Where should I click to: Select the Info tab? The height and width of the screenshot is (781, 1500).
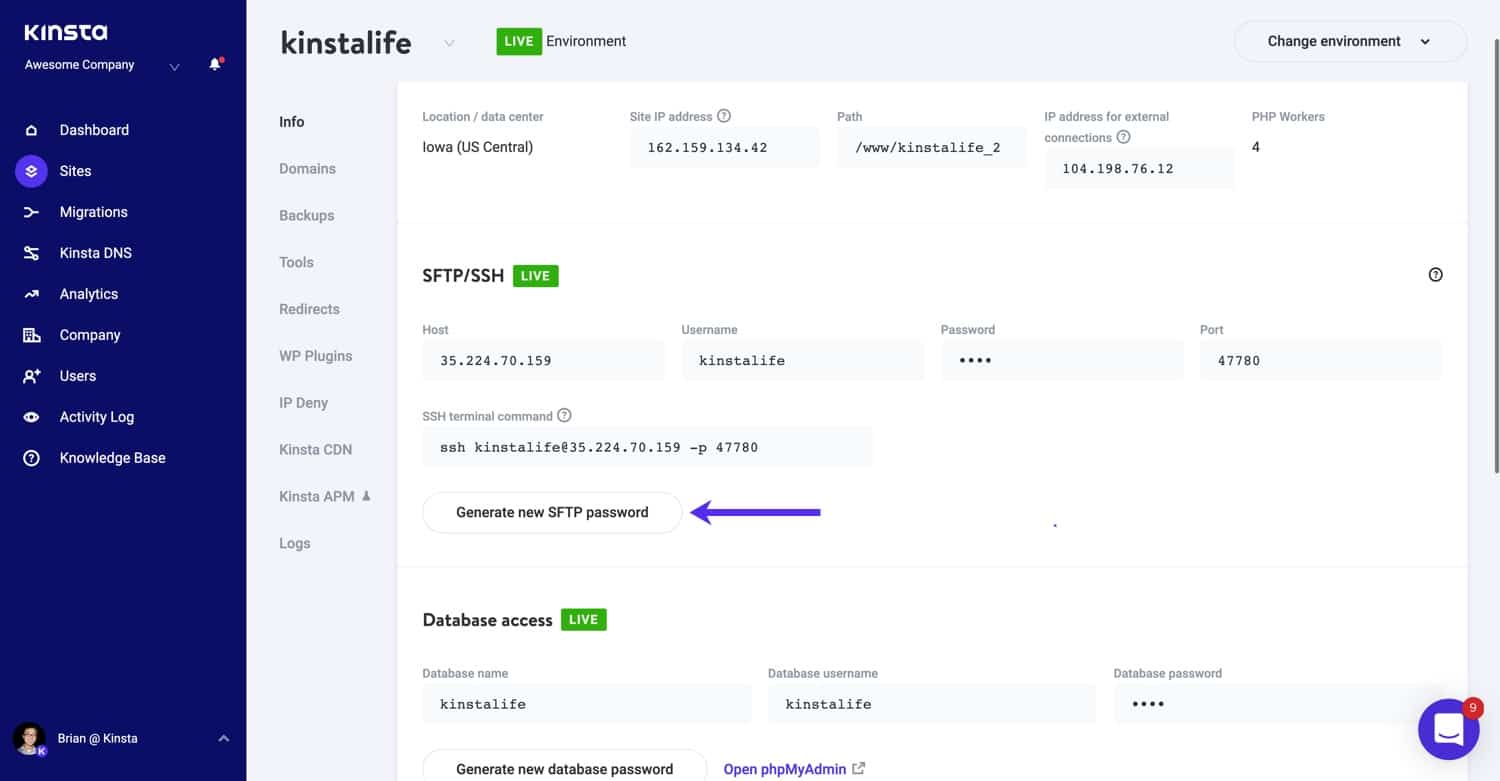[x=291, y=122]
